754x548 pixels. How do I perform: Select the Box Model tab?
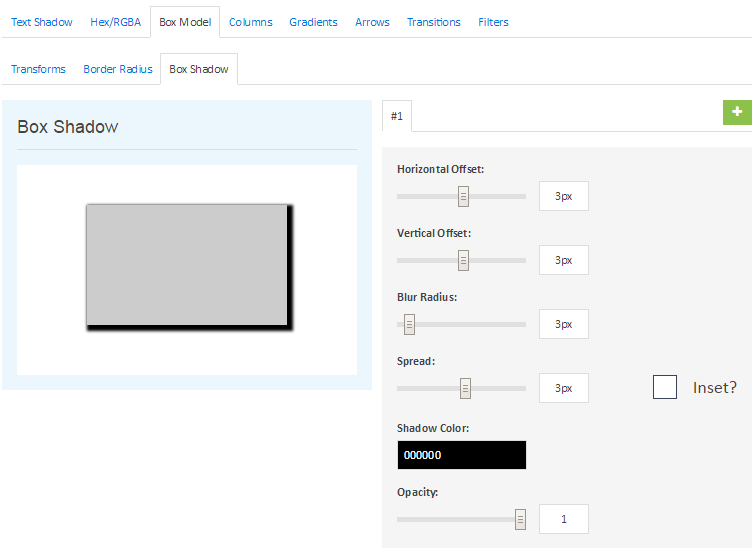(x=185, y=22)
